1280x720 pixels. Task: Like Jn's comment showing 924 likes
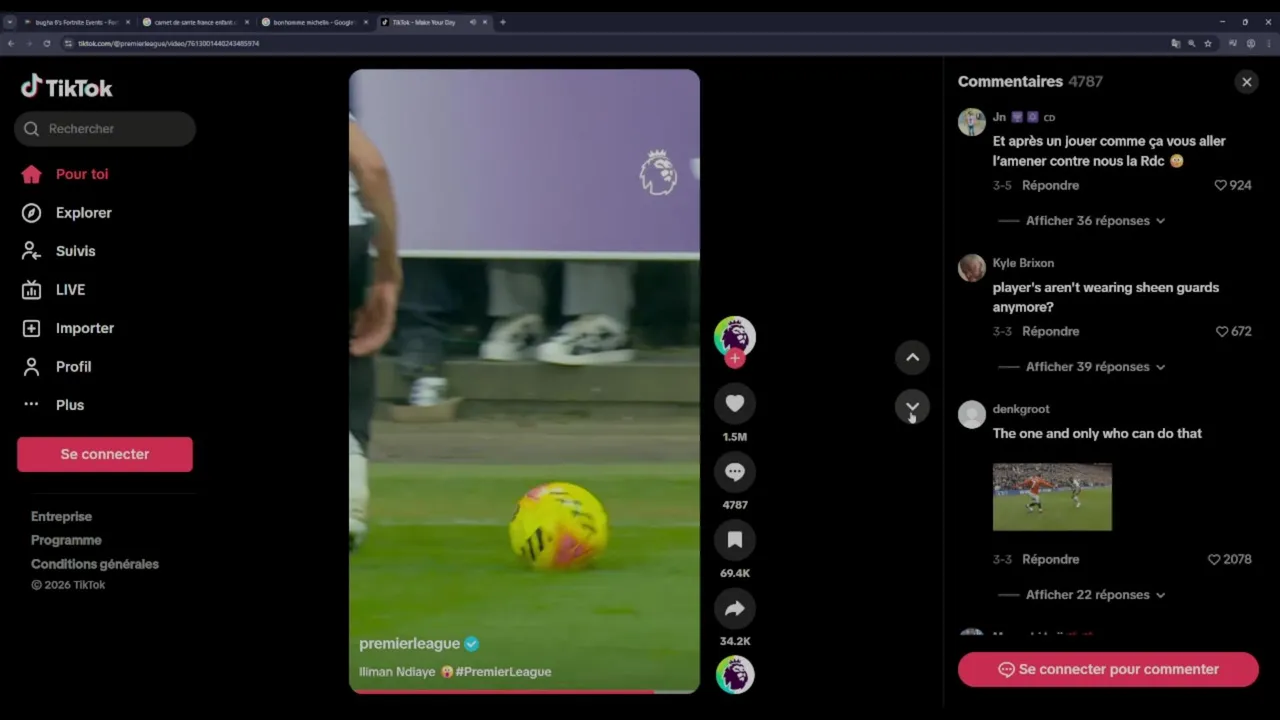(x=1233, y=185)
